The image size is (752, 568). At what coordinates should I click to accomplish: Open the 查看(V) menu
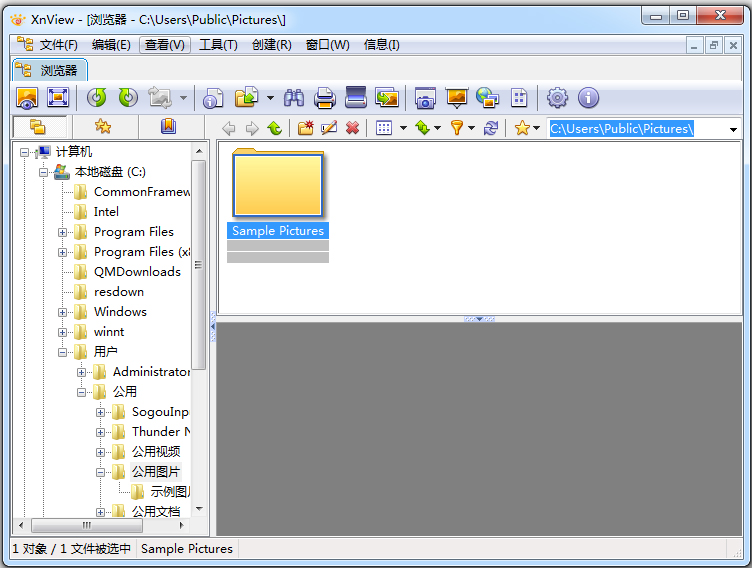coord(165,45)
